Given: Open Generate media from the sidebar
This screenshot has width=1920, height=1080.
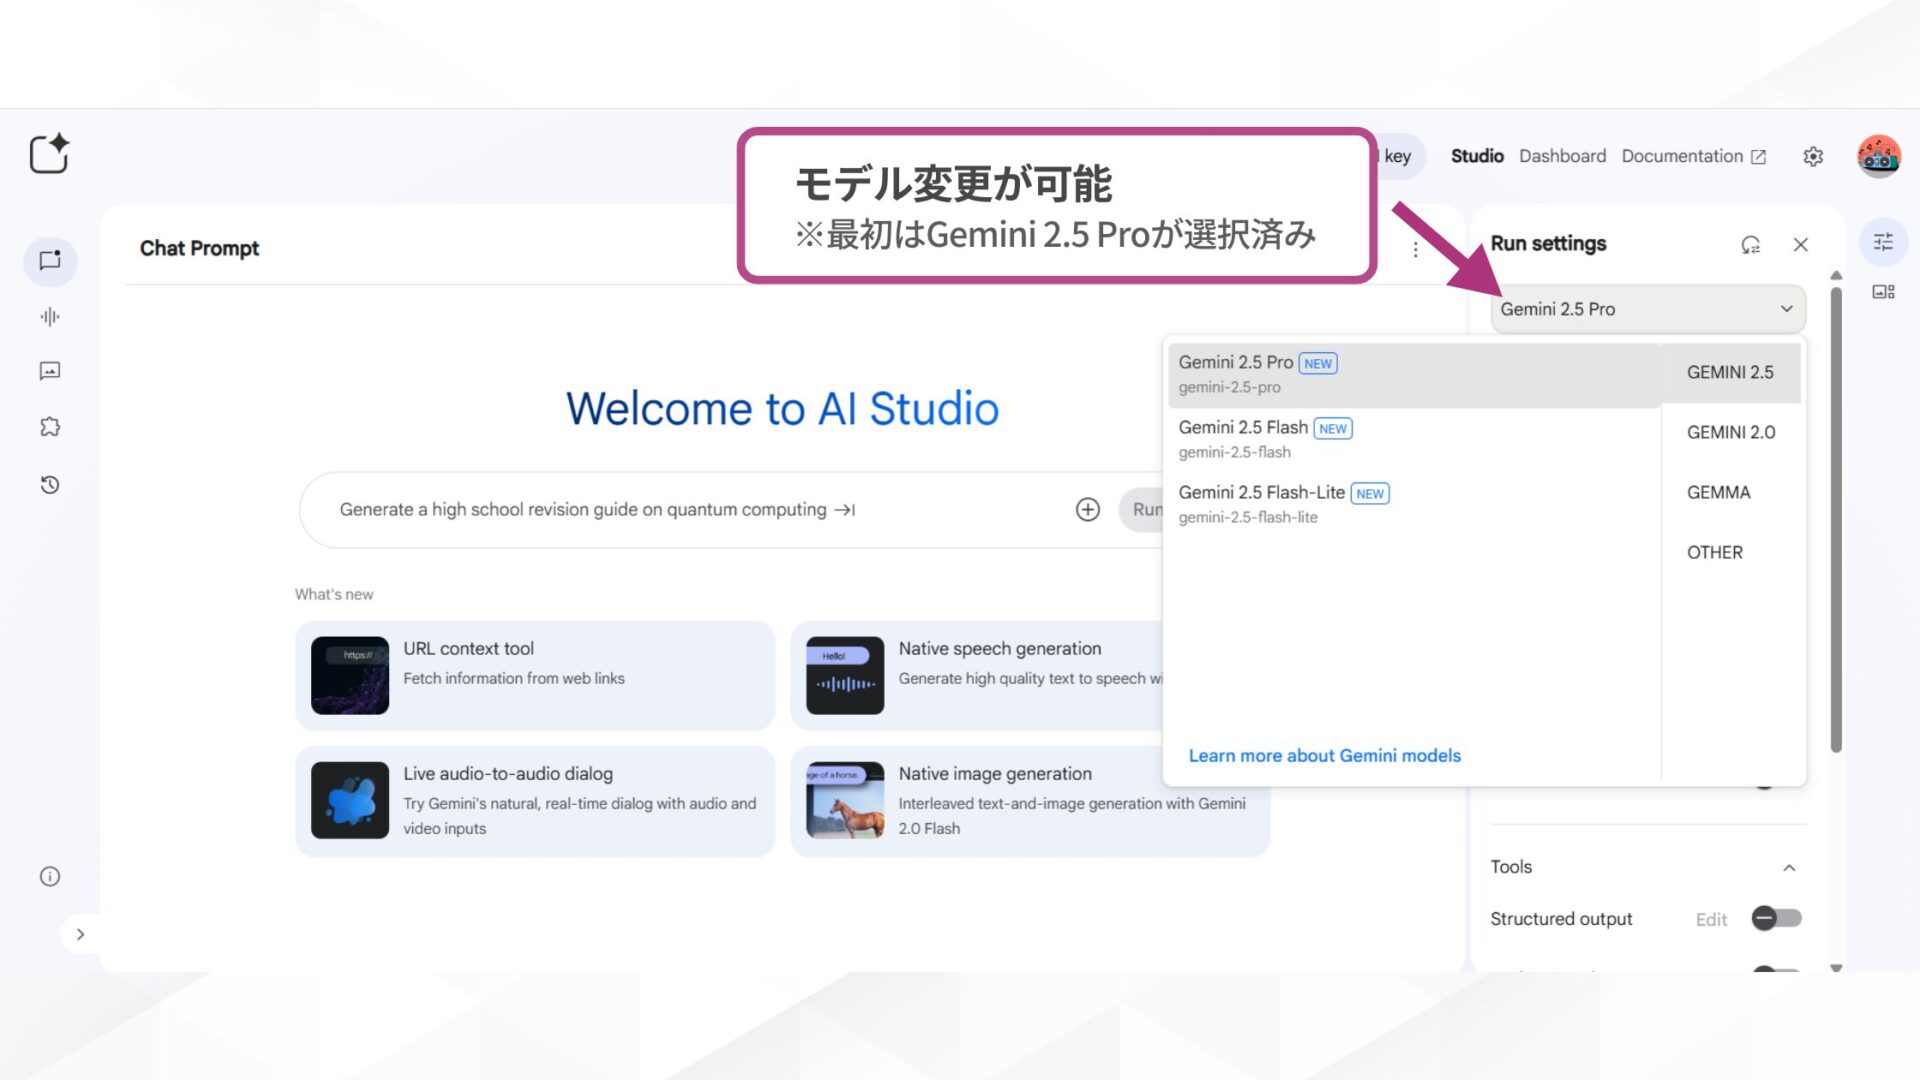Looking at the screenshot, I should pyautogui.click(x=50, y=371).
